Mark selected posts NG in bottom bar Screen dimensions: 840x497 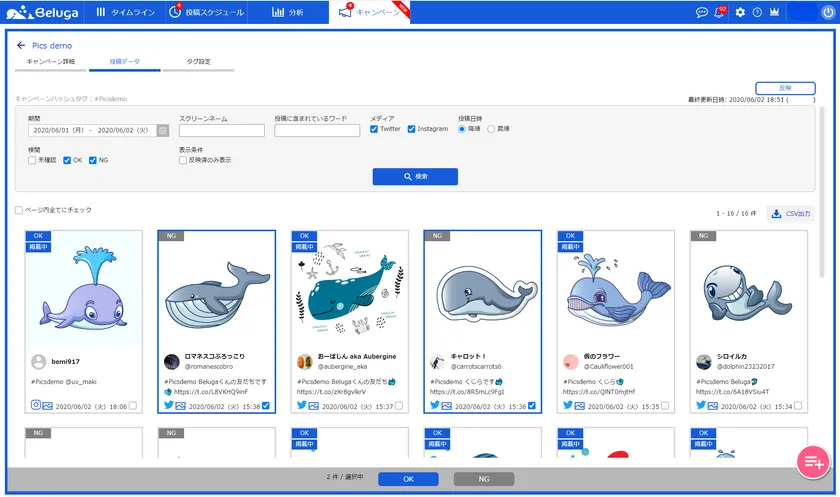click(x=484, y=479)
